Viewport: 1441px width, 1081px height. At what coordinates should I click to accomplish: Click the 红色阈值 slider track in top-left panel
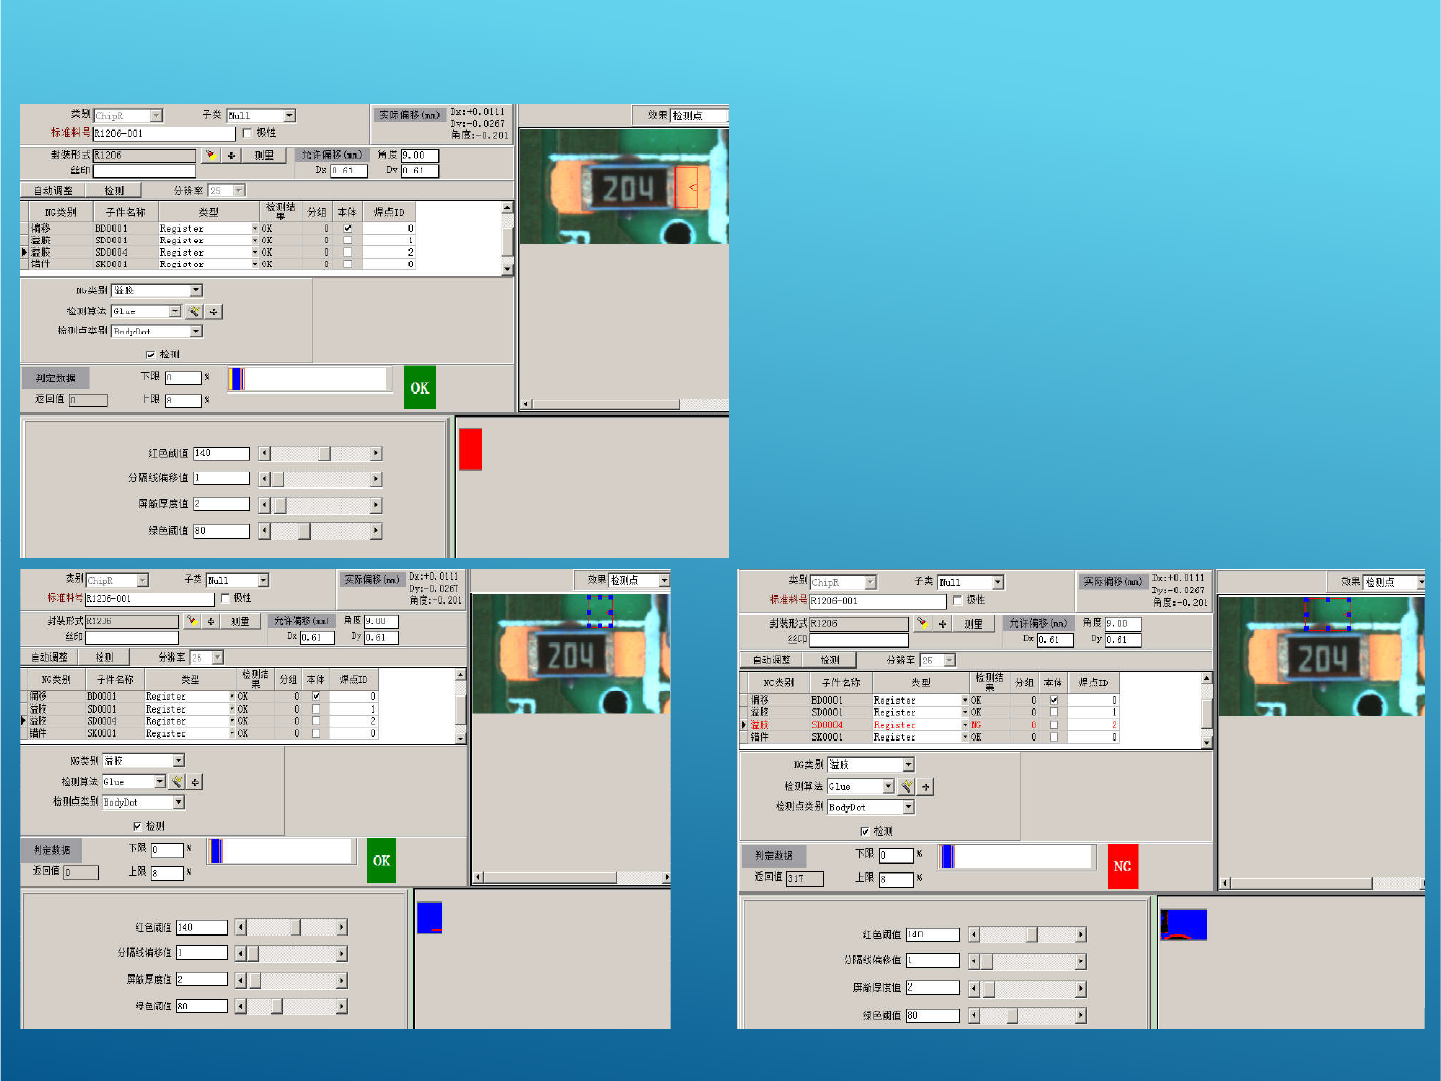tap(321, 453)
